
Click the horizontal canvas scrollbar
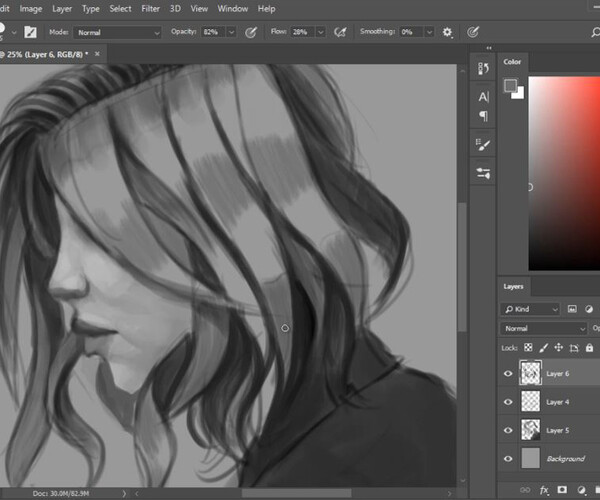pyautogui.click(x=297, y=493)
